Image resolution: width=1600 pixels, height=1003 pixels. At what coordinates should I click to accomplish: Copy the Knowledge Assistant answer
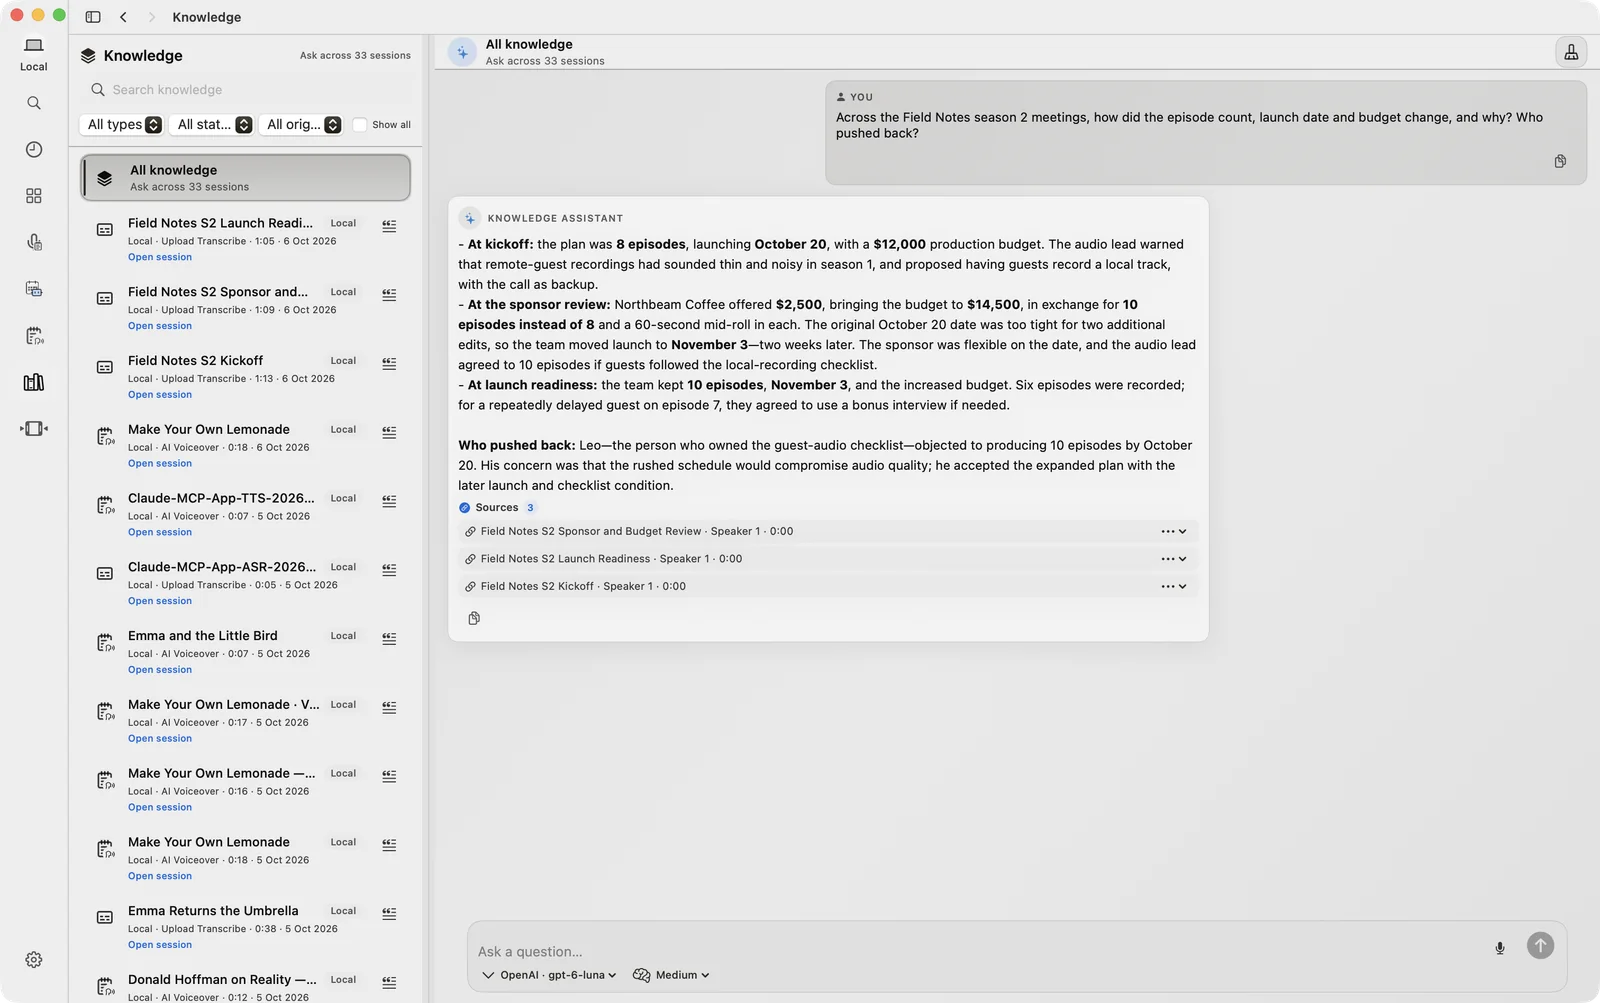(x=474, y=618)
